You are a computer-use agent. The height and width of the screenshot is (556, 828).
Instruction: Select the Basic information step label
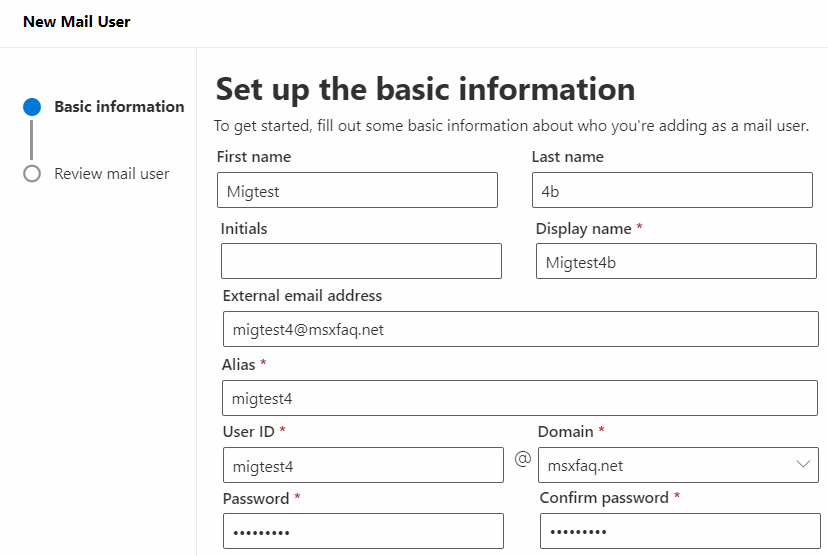point(119,107)
